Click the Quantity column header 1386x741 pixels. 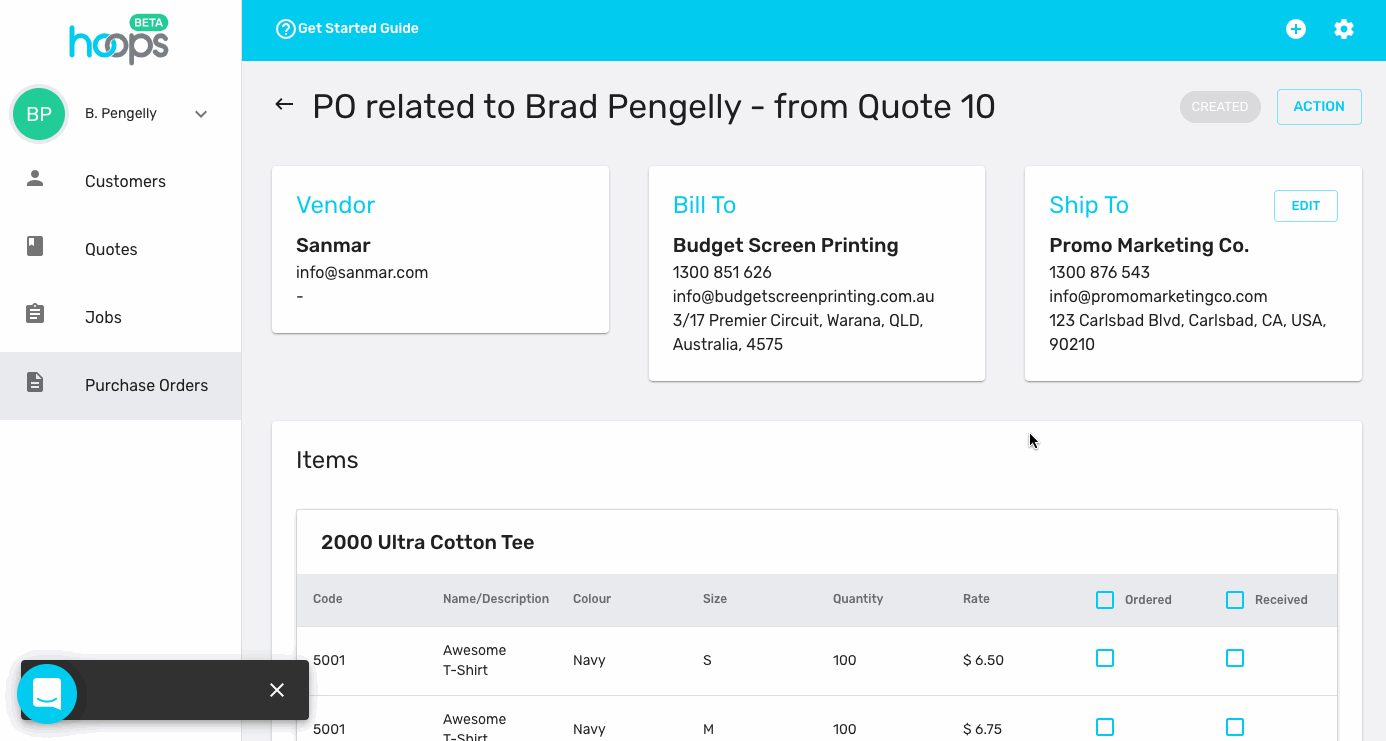[x=858, y=599]
